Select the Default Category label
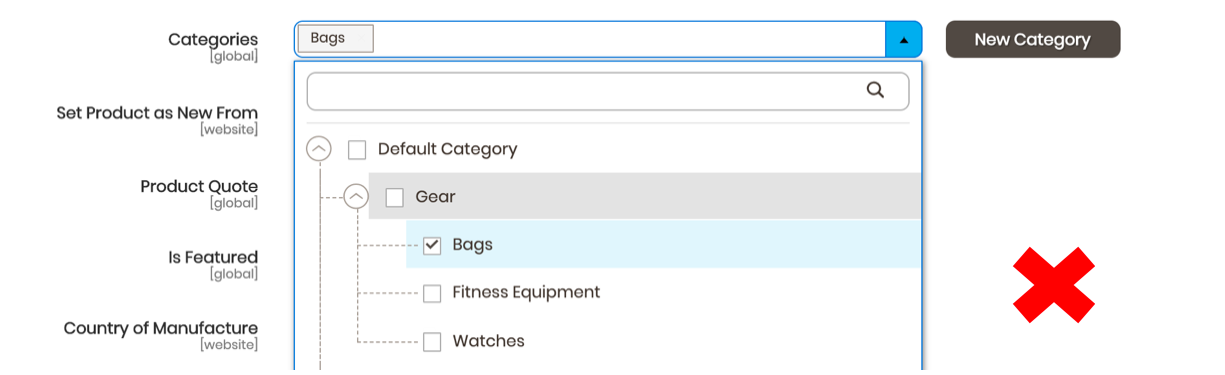Image resolution: width=1225 pixels, height=375 pixels. coord(447,149)
